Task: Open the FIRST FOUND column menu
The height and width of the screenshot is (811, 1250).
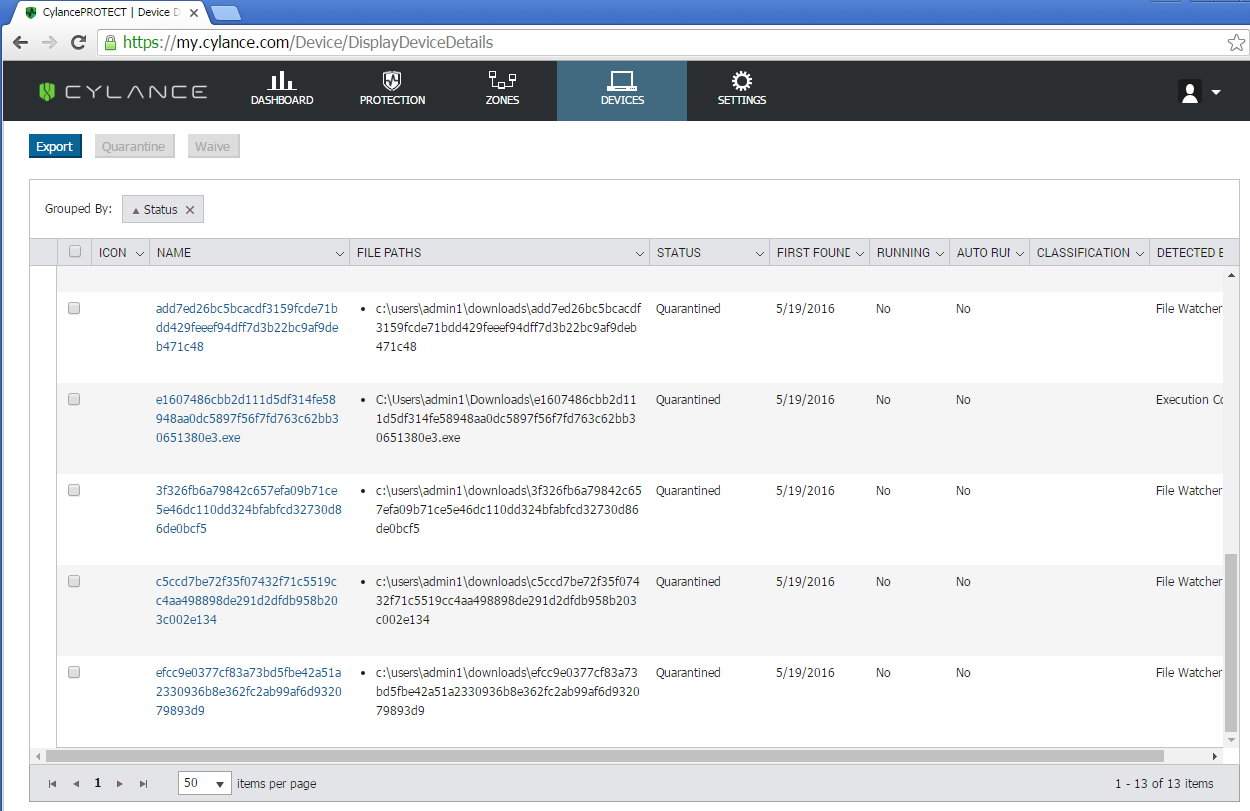Action: [859, 254]
